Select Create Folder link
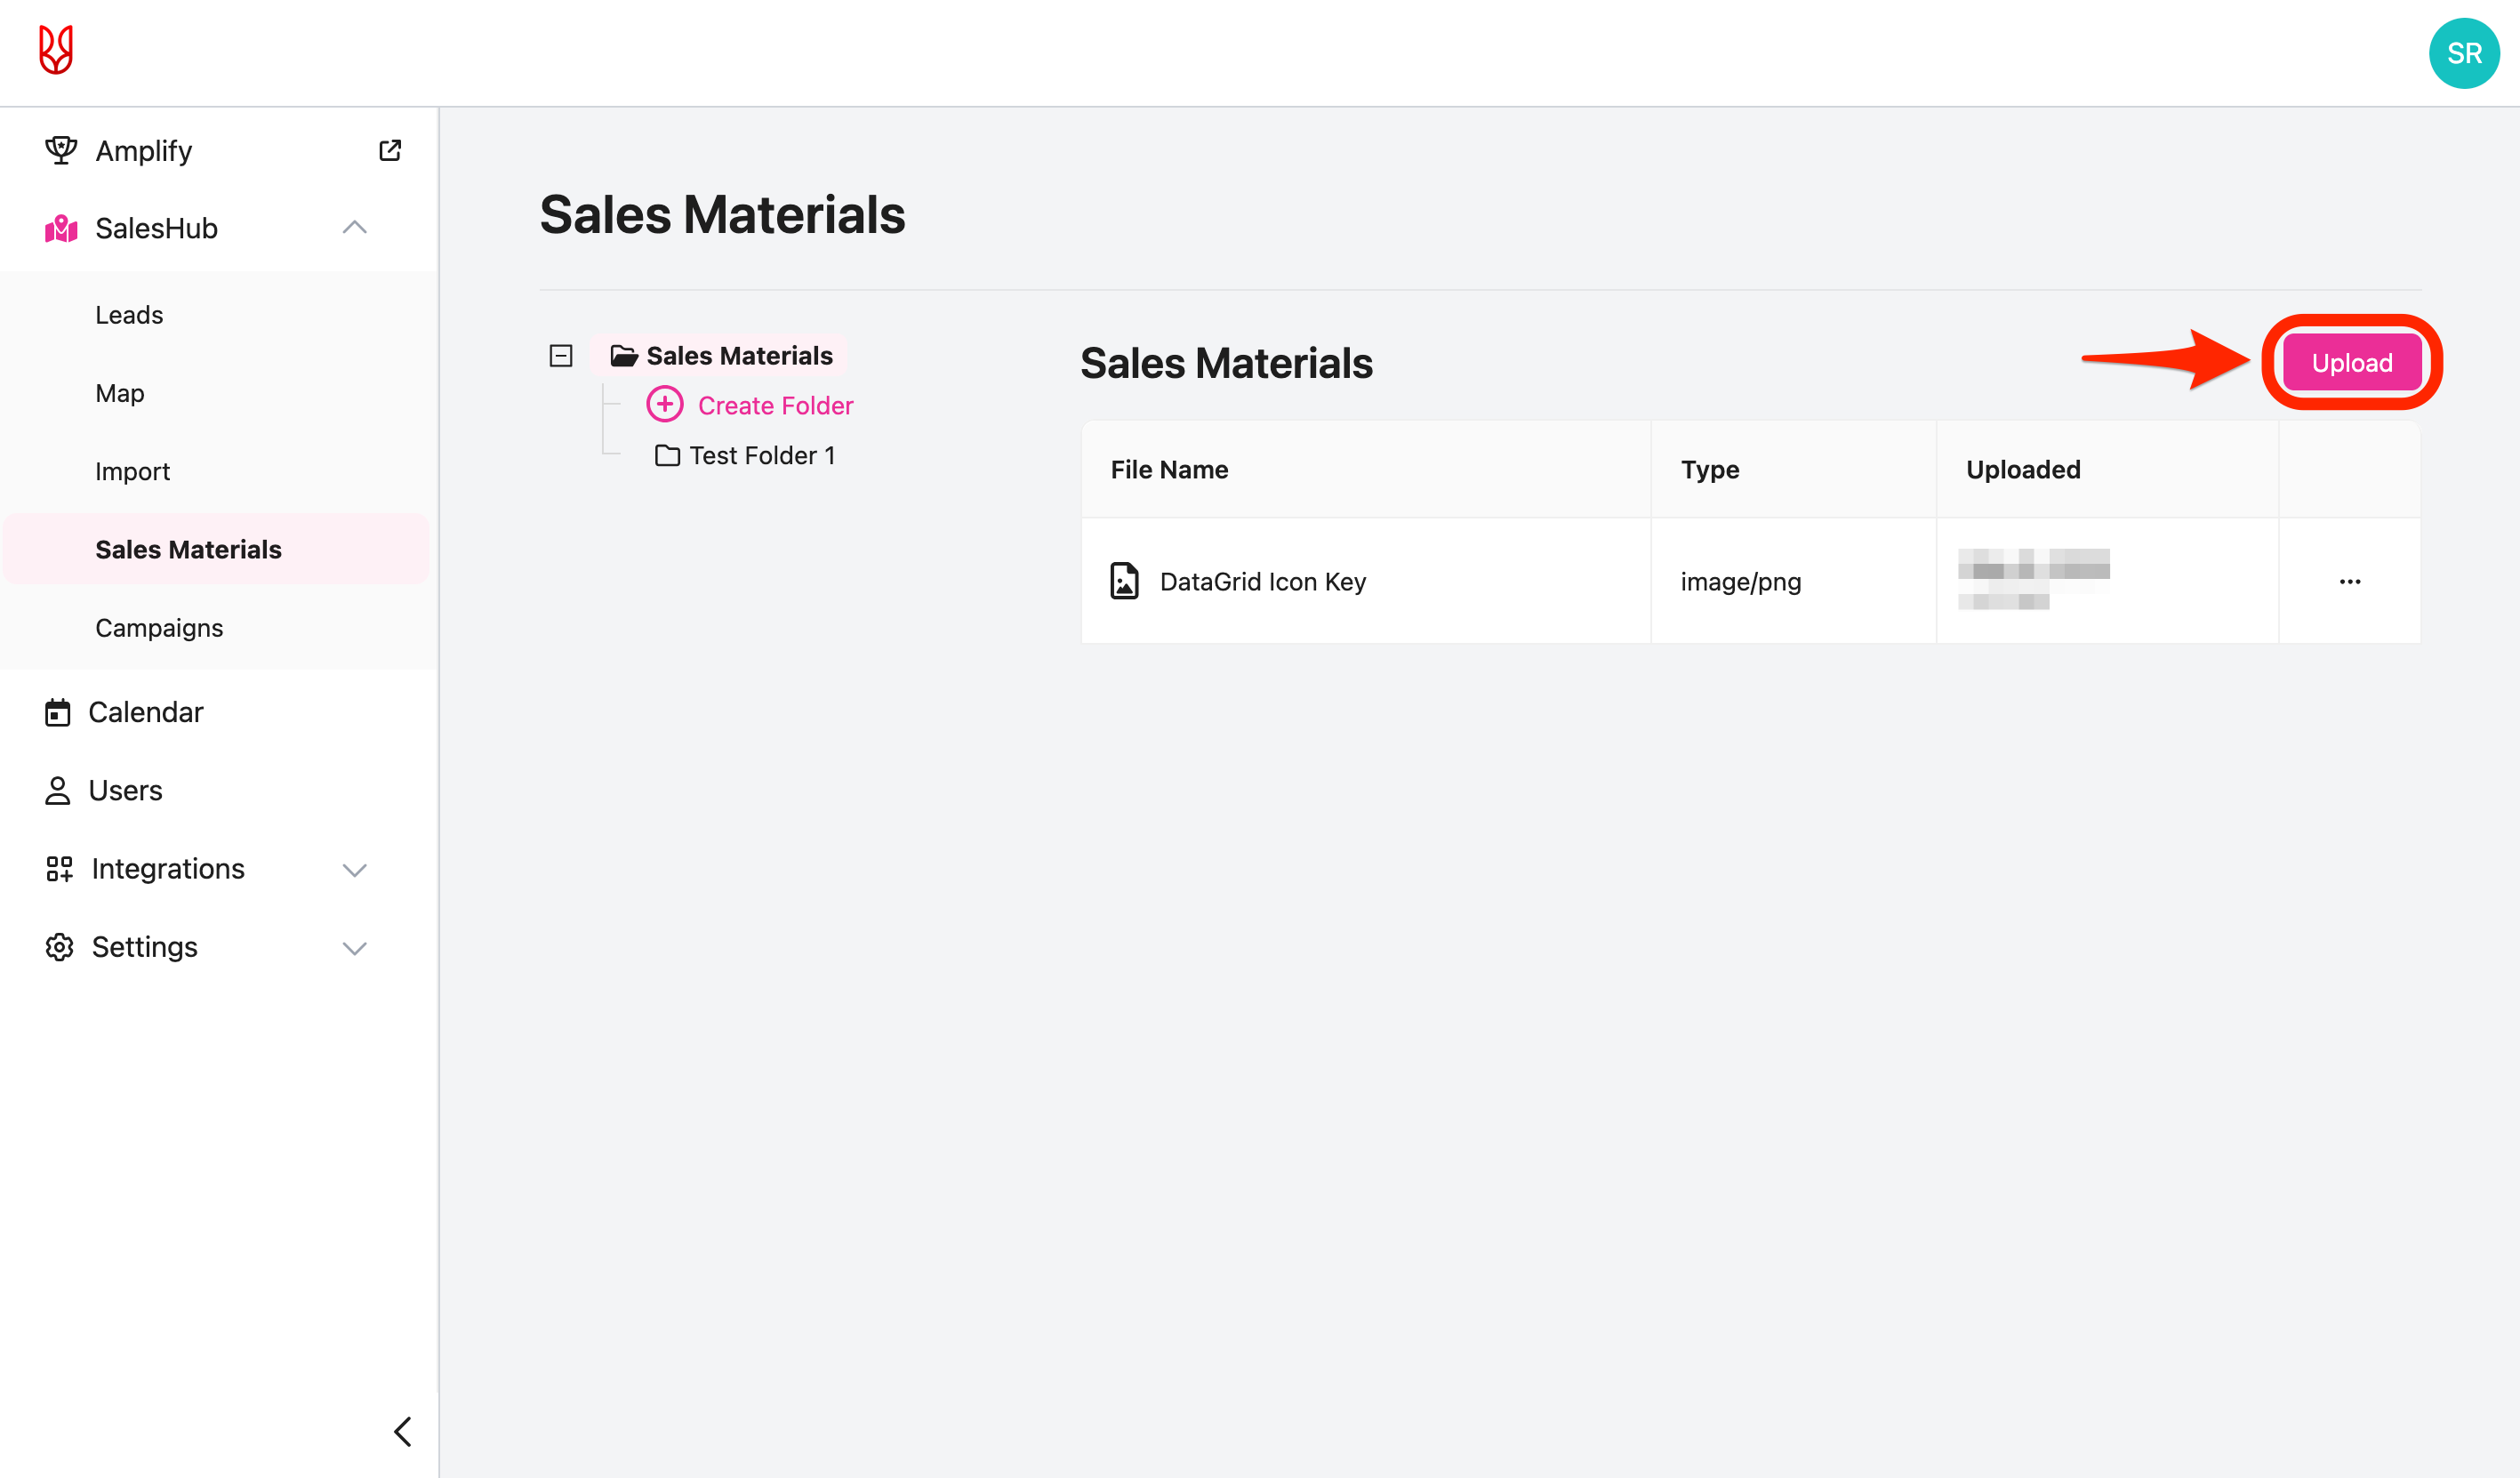The width and height of the screenshot is (2520, 1478). pyautogui.click(x=776, y=405)
